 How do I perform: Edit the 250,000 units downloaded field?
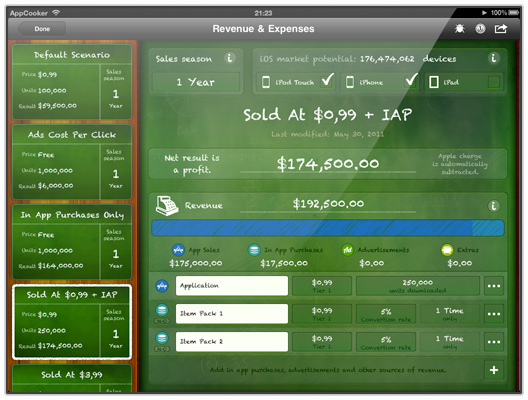(x=418, y=286)
